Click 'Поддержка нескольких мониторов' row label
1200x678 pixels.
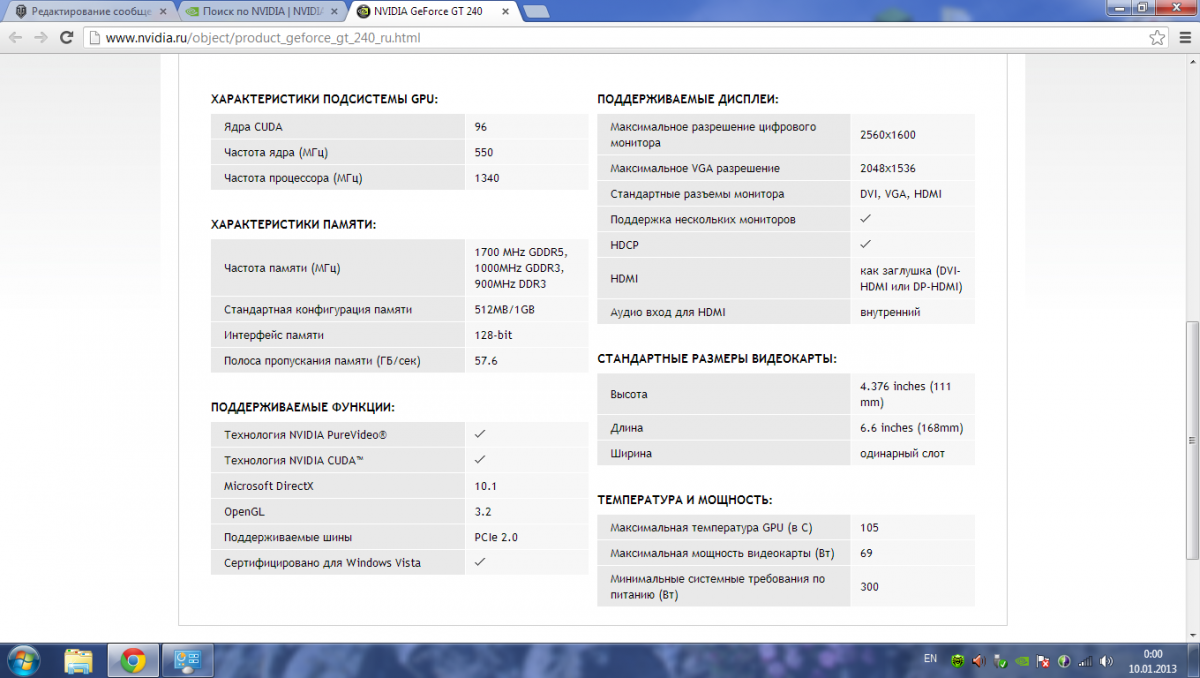[703, 219]
